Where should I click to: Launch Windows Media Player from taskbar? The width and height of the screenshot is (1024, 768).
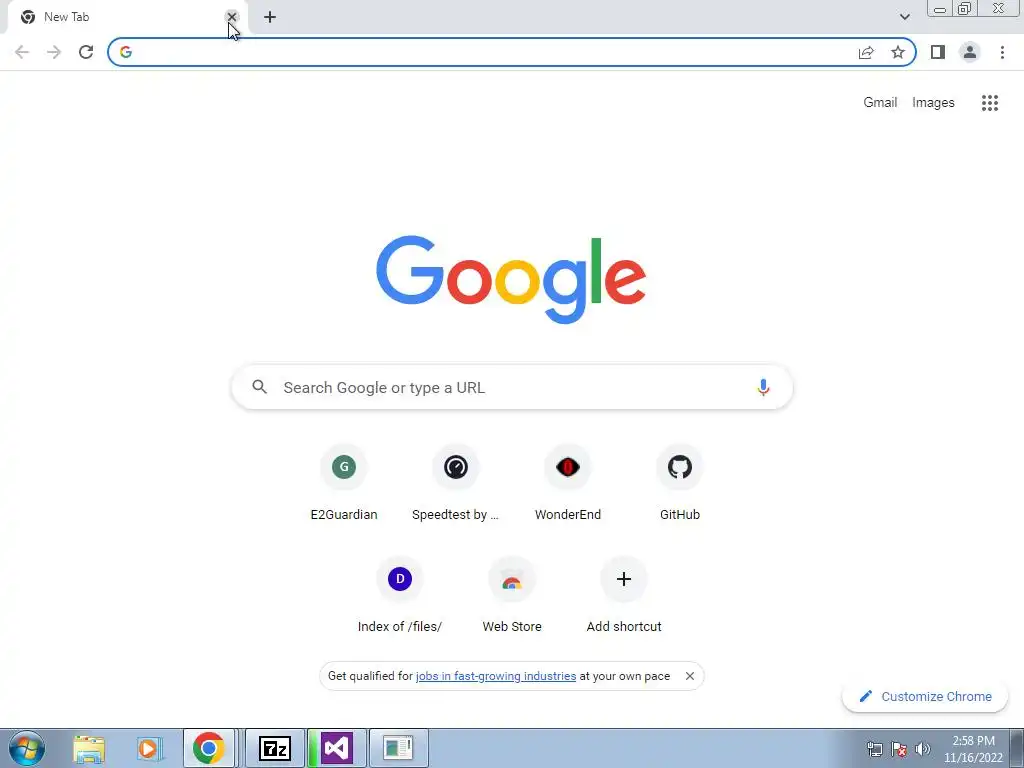point(149,748)
